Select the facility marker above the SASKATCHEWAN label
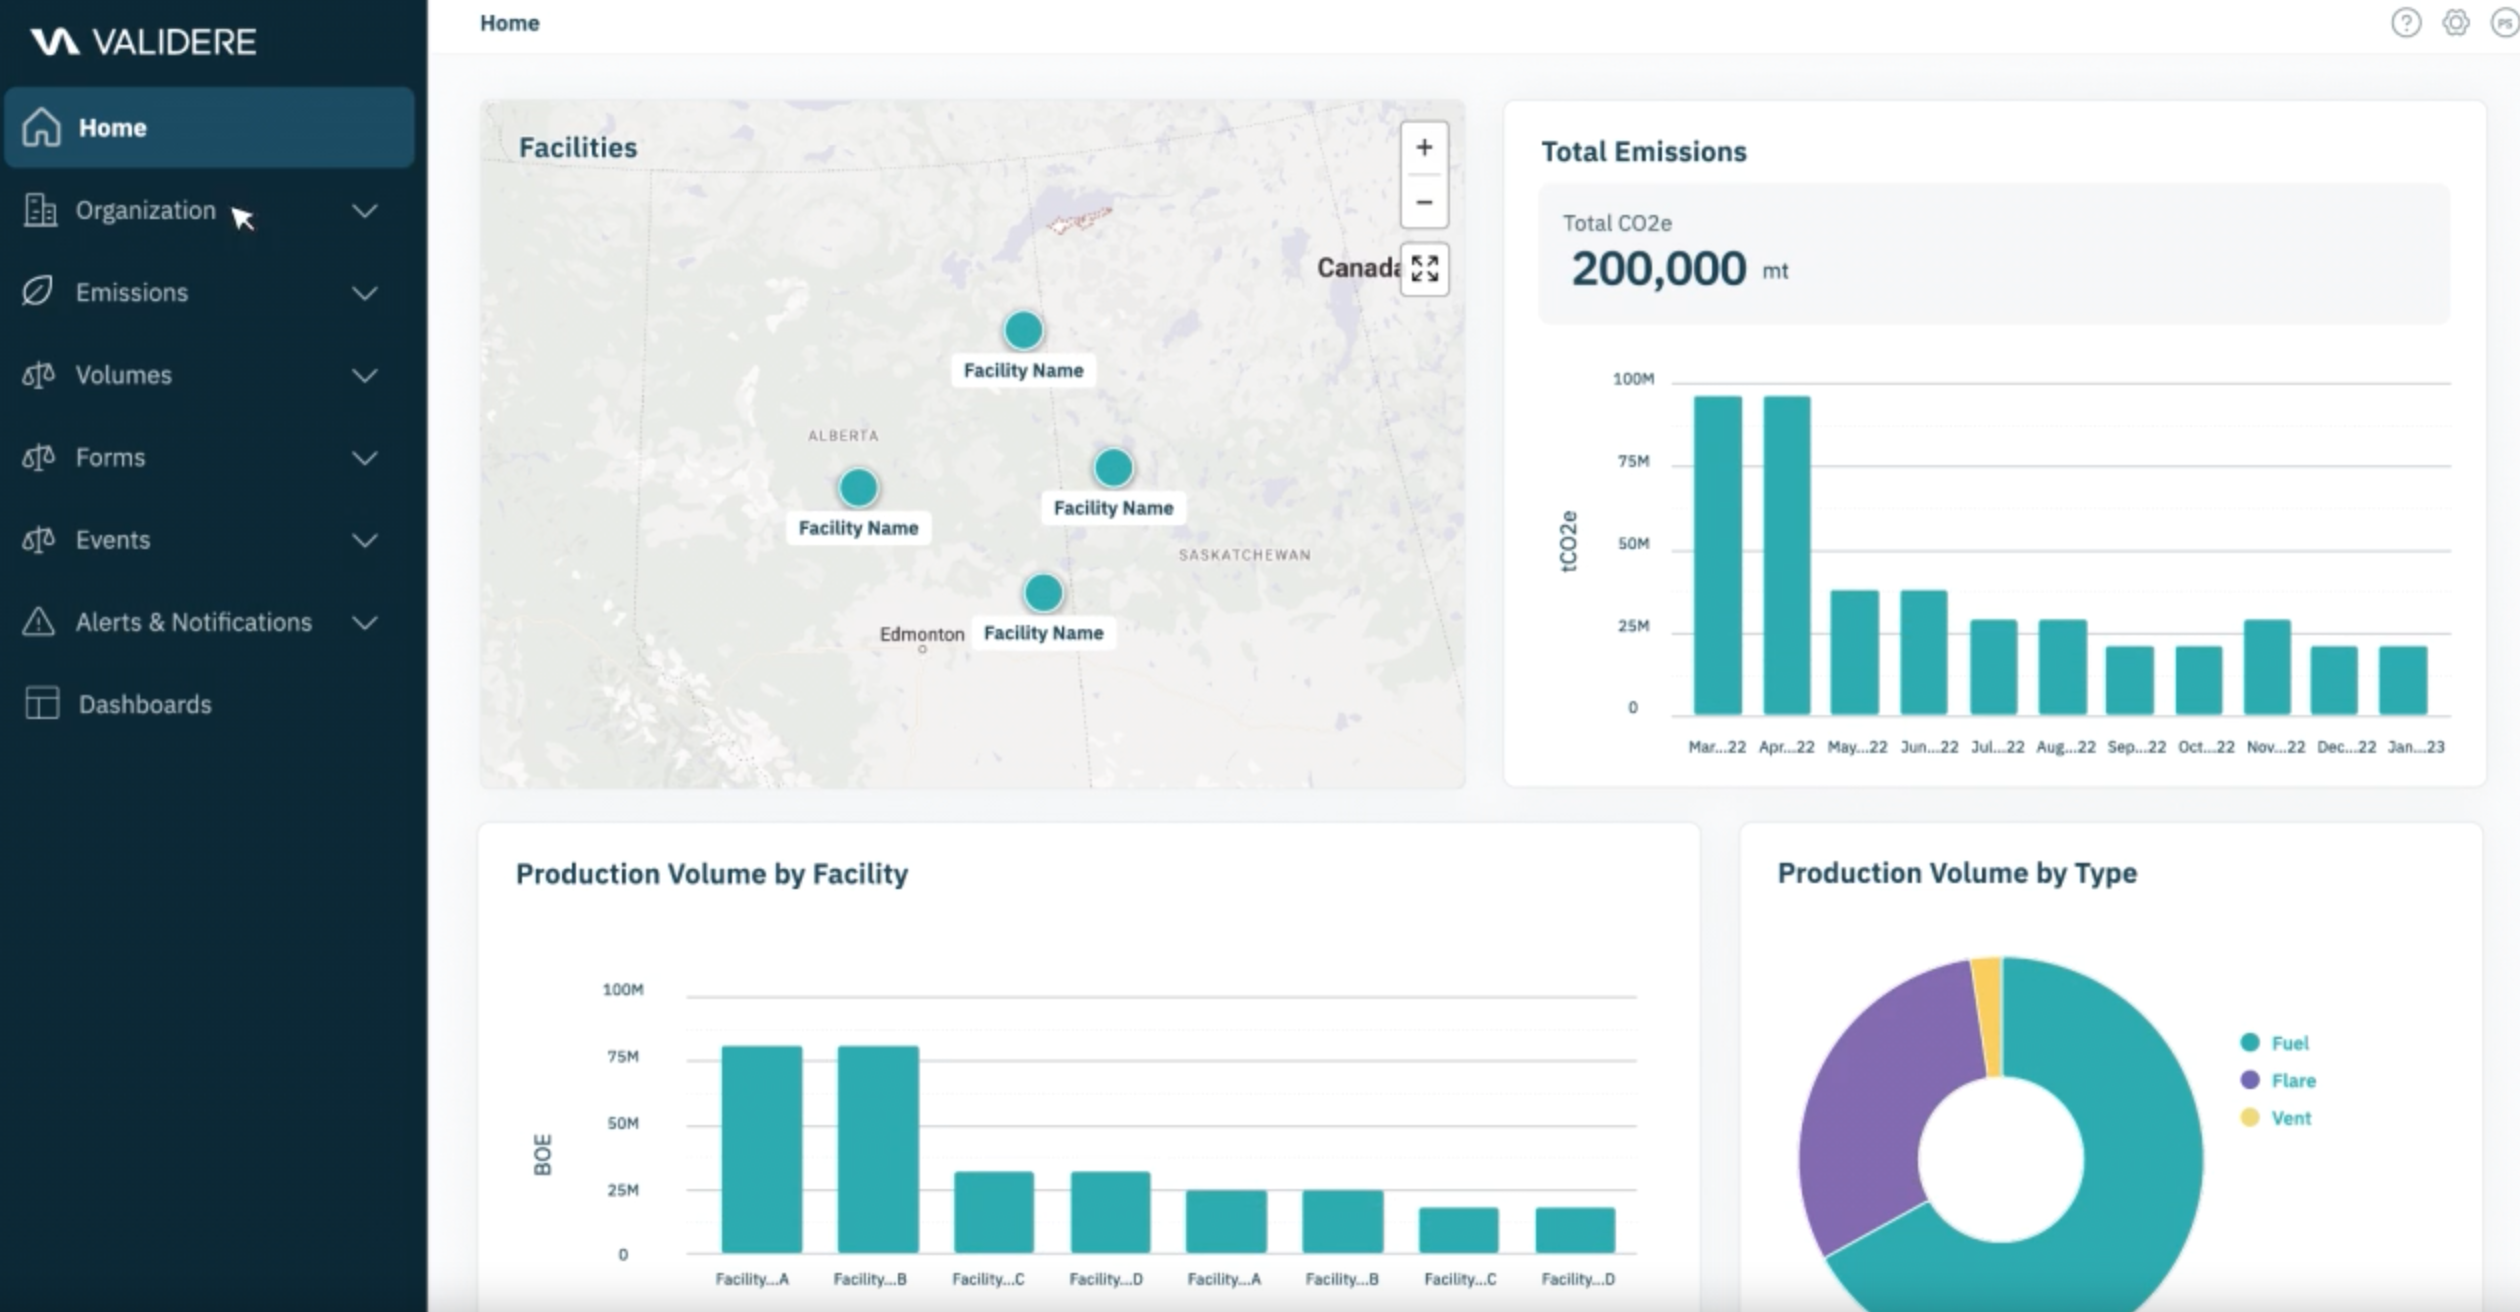Viewport: 2520px width, 1312px height. [1113, 467]
